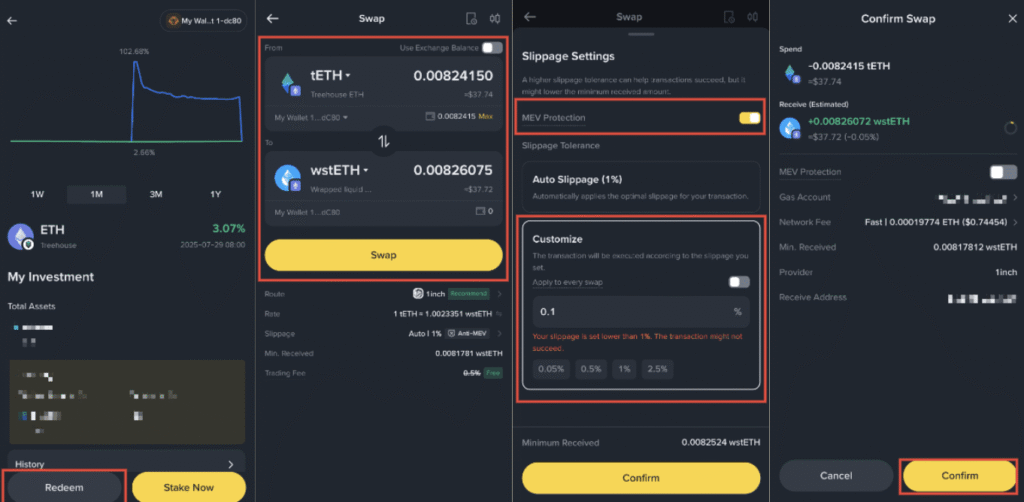Tap the Max label beside the tETH balance

click(x=485, y=116)
